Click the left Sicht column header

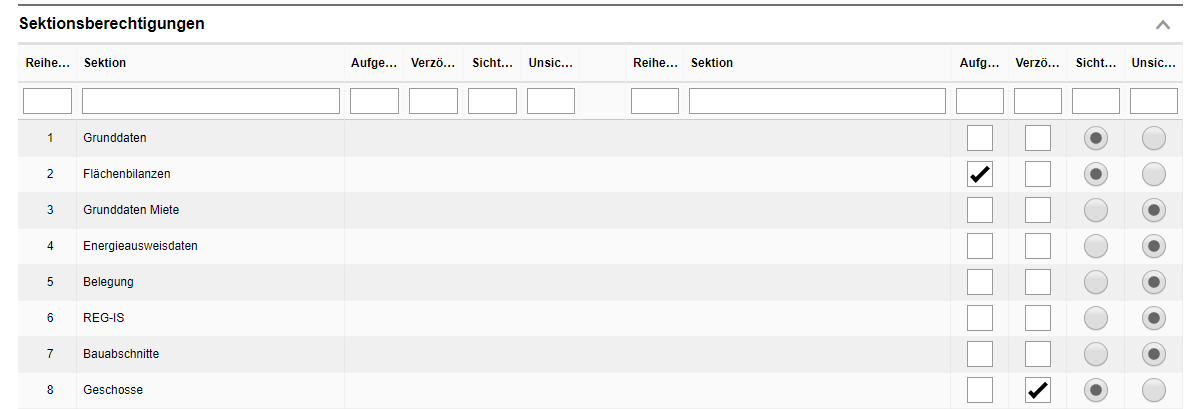pyautogui.click(x=491, y=63)
